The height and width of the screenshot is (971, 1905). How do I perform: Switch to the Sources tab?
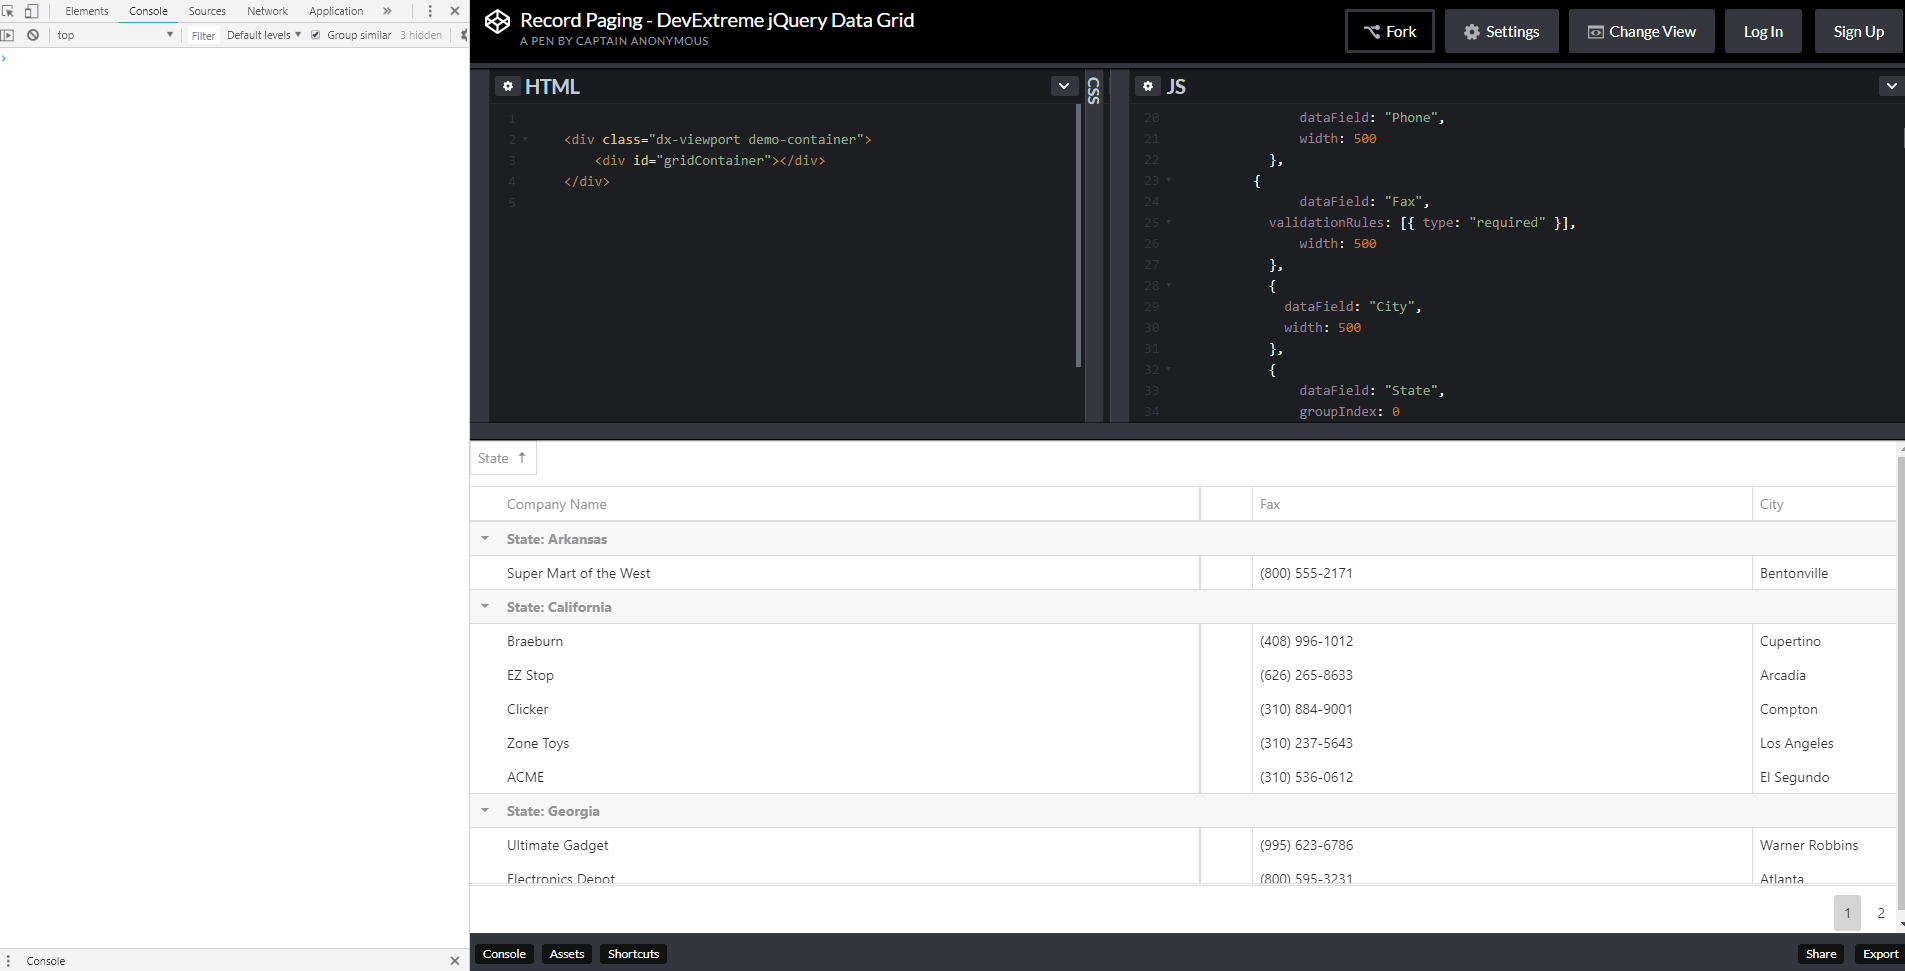coord(207,11)
